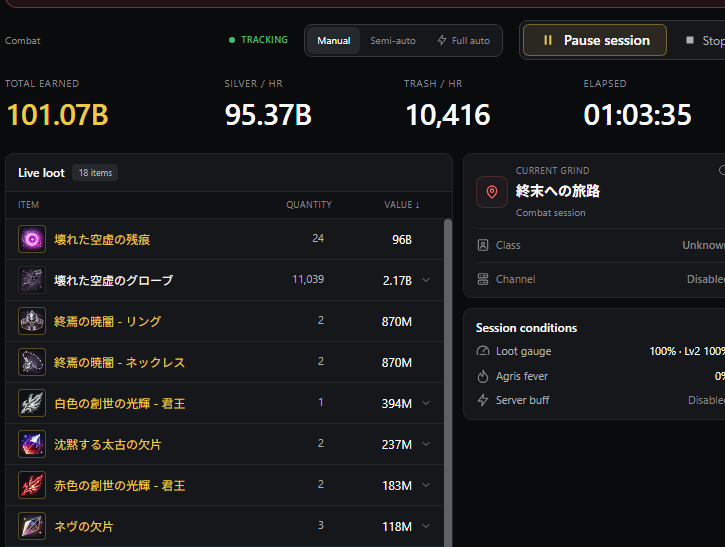This screenshot has width=725, height=547.
Task: Click the 01:03:35 elapsed timer
Action: 637,115
